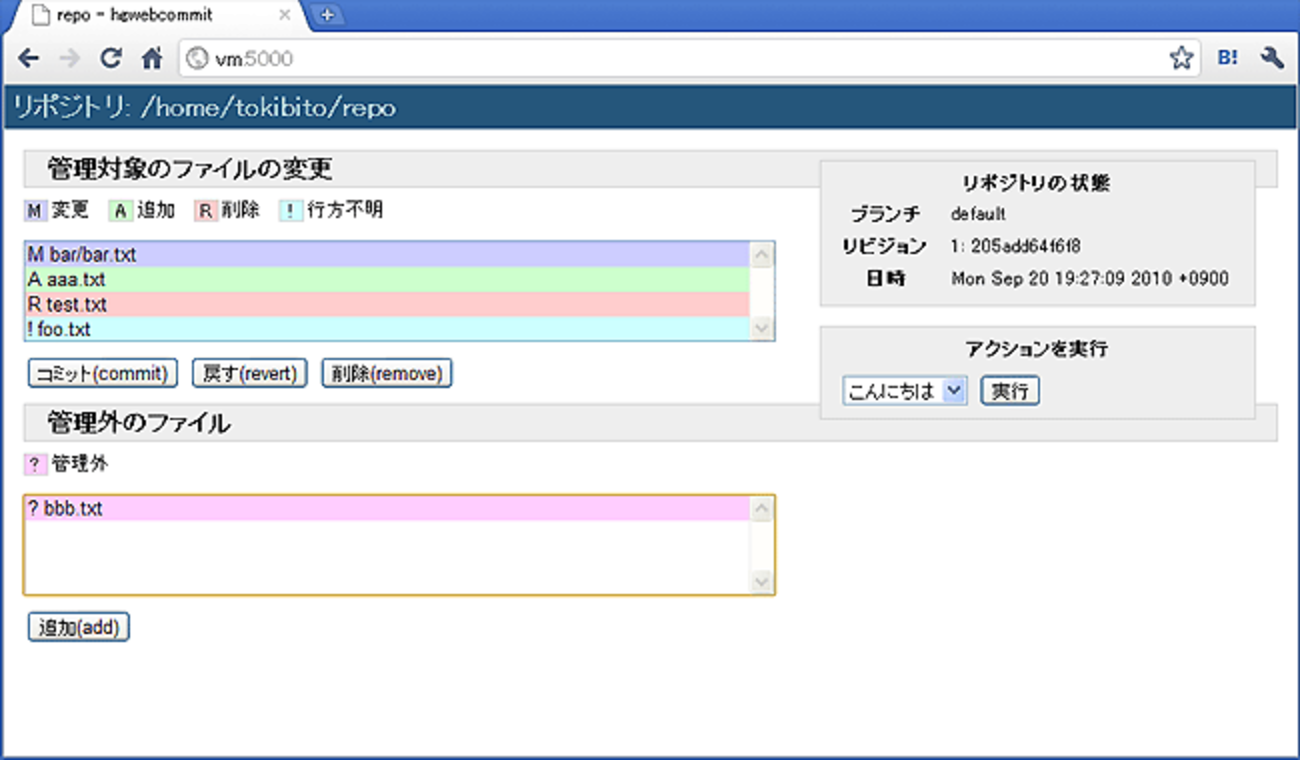Open the Hatena B! bookmark extension
Screen dimensions: 1300x760
click(x=1228, y=59)
